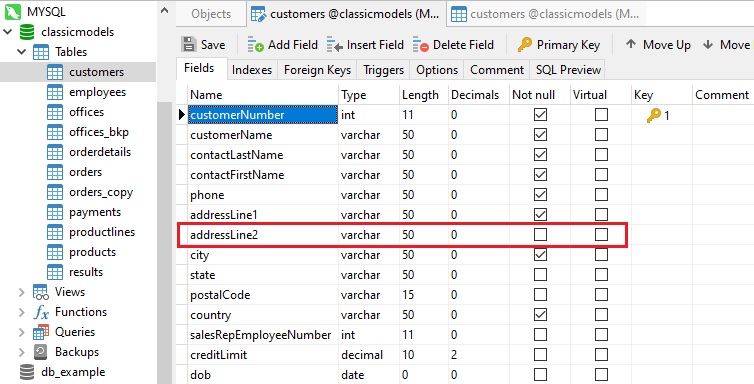Open the Indexes tab
The height and width of the screenshot is (384, 754).
click(251, 70)
